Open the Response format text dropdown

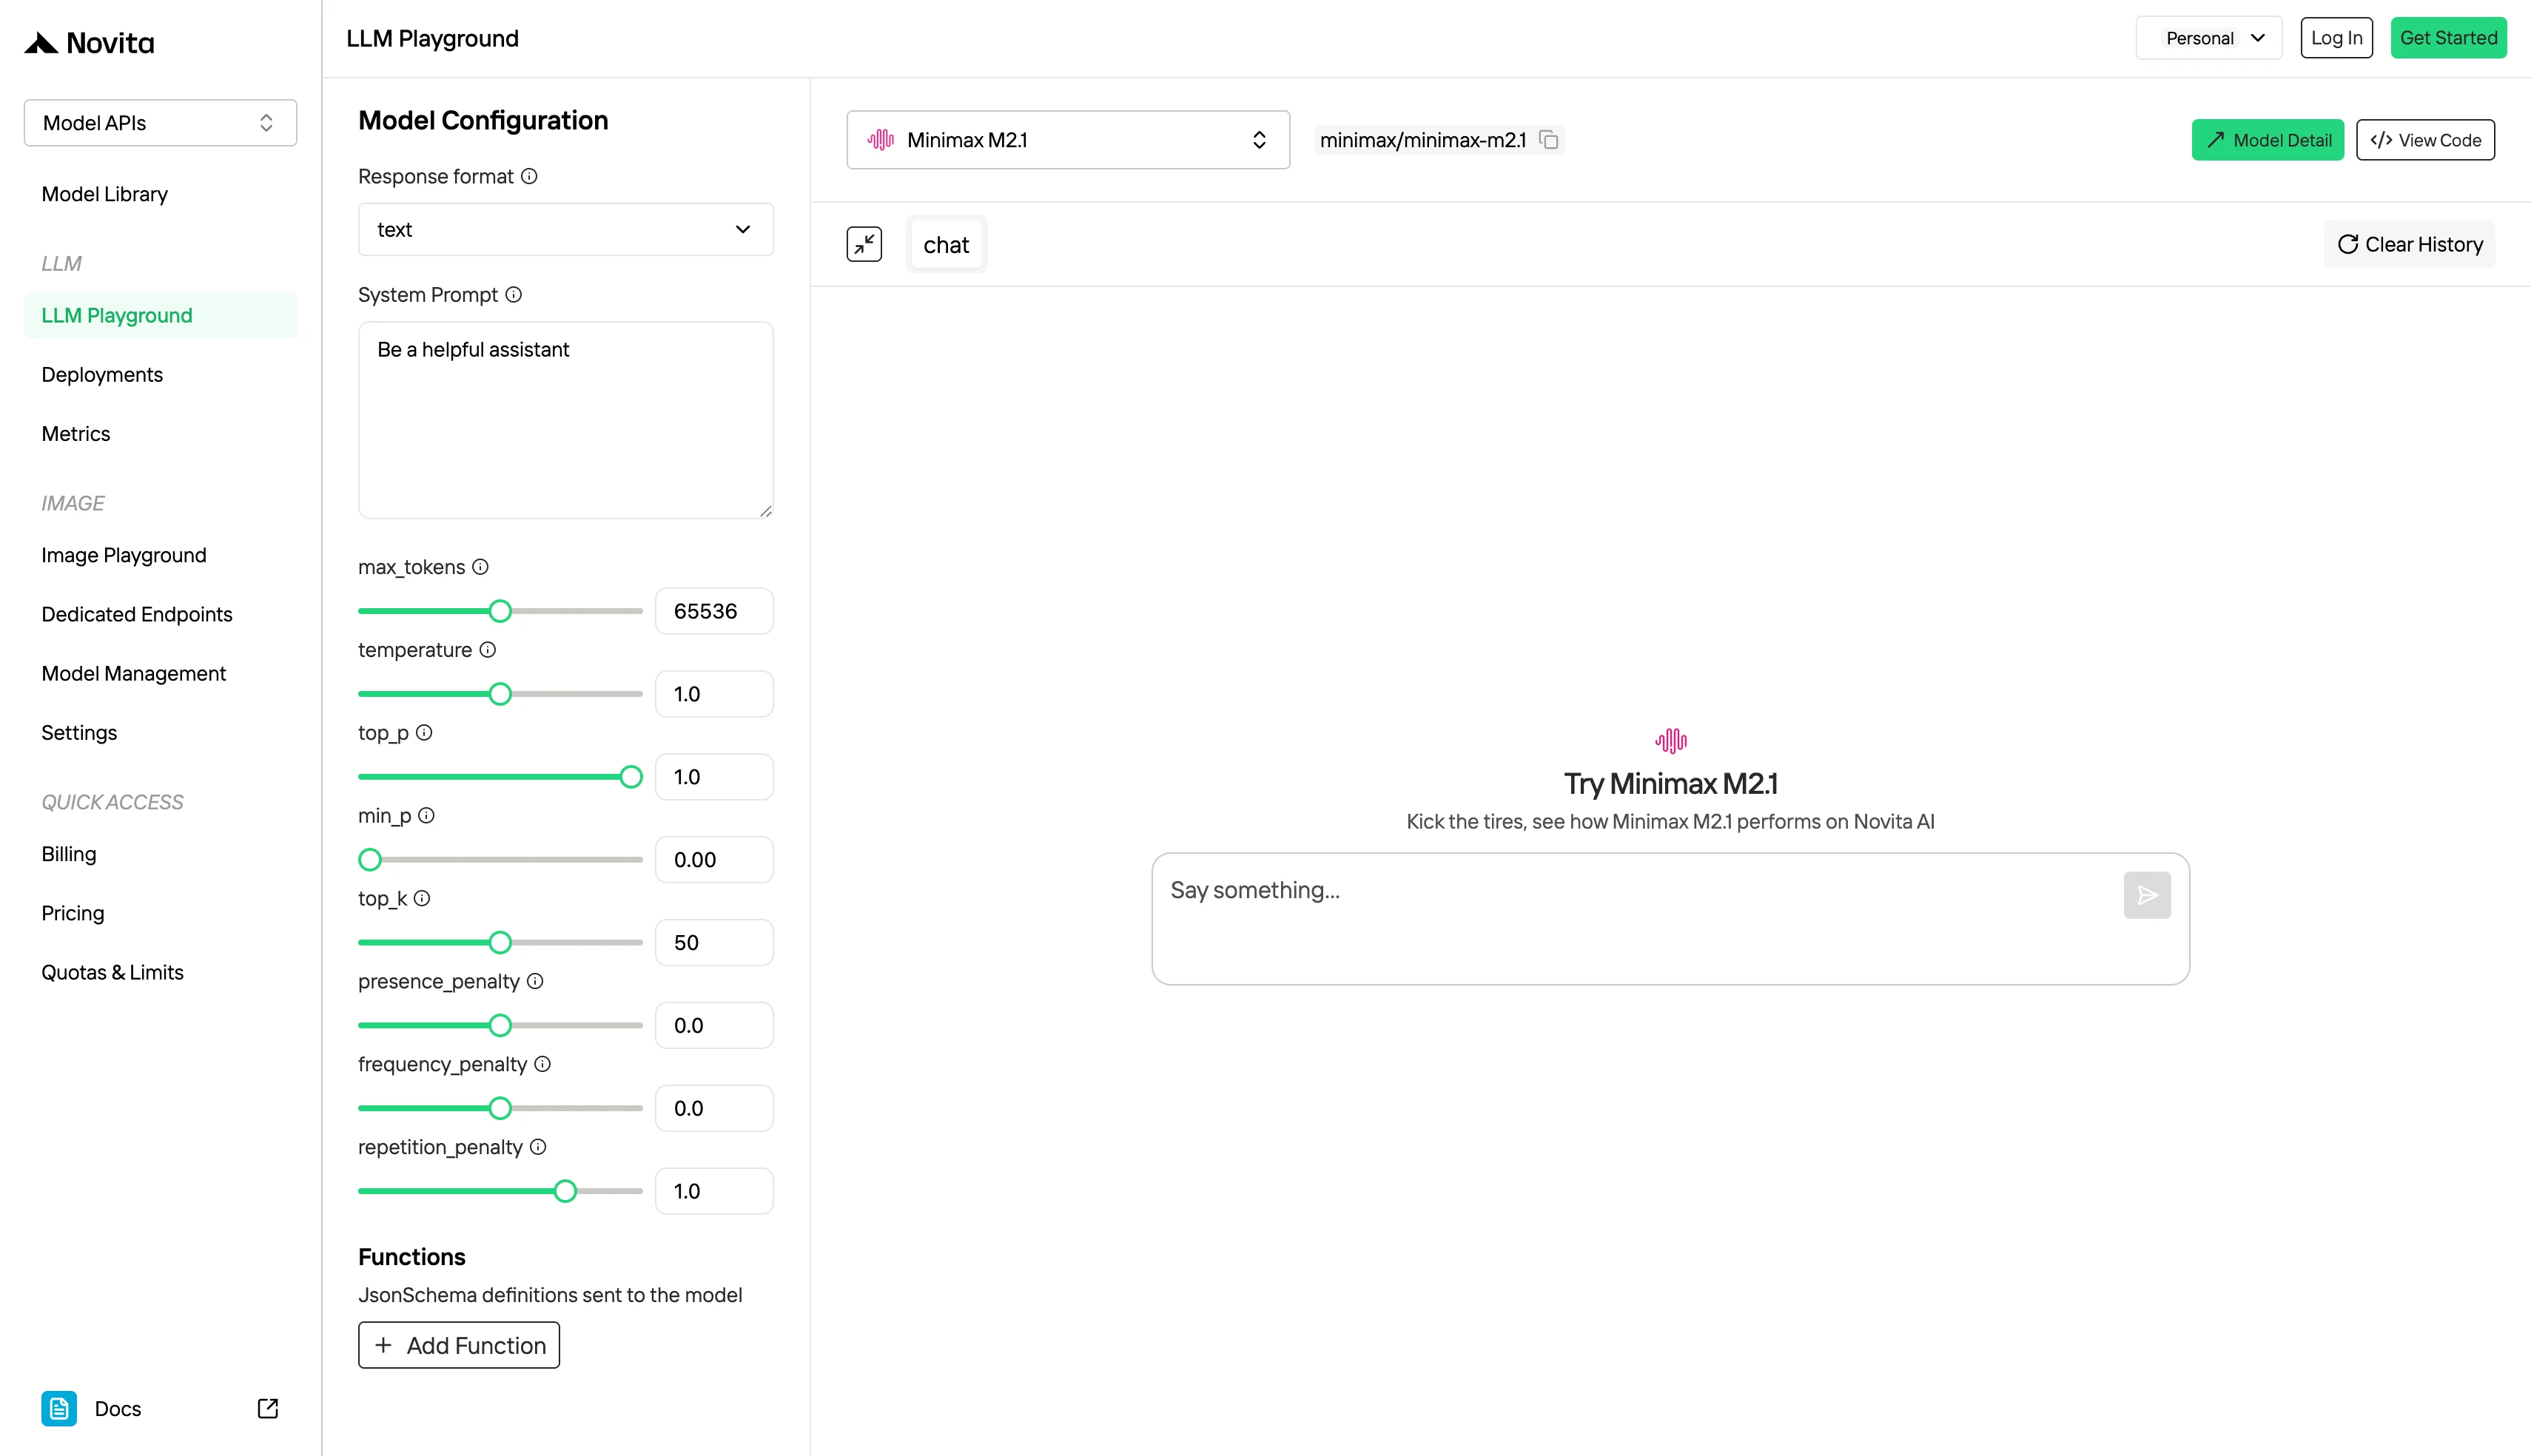(566, 229)
